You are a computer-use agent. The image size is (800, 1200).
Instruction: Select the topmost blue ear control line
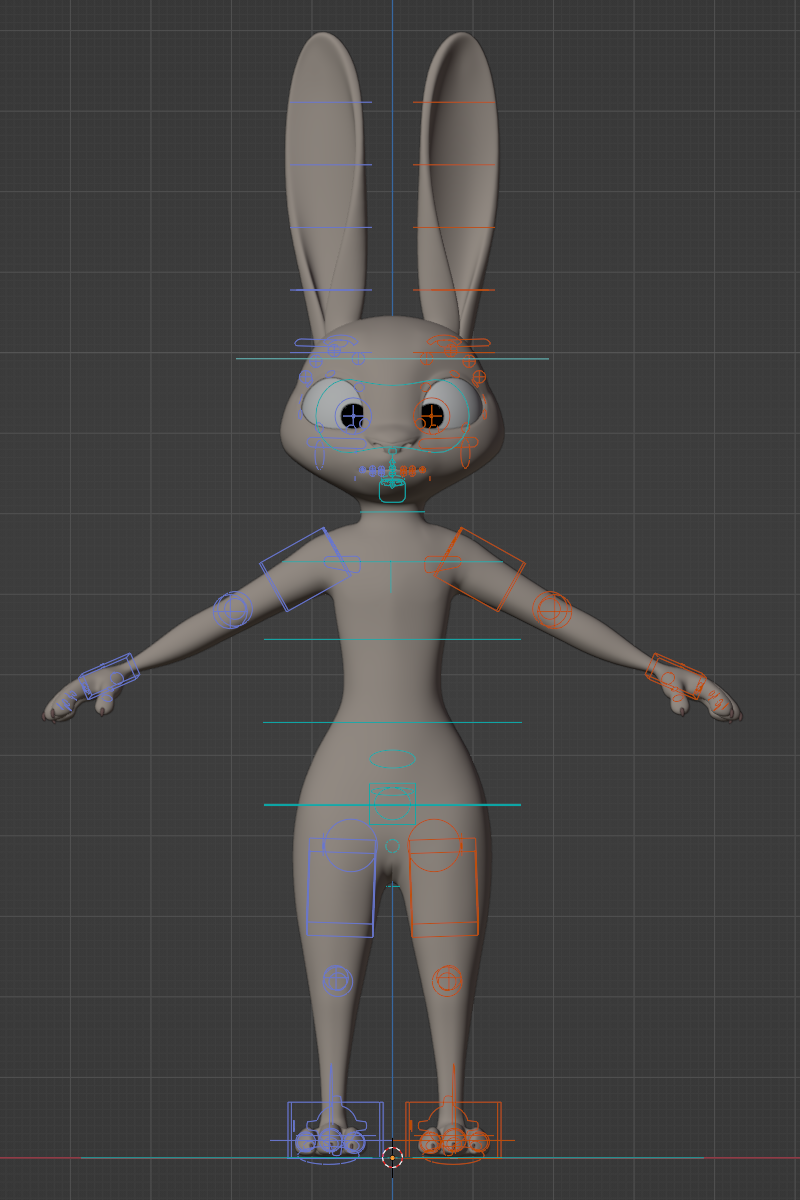coord(330,102)
